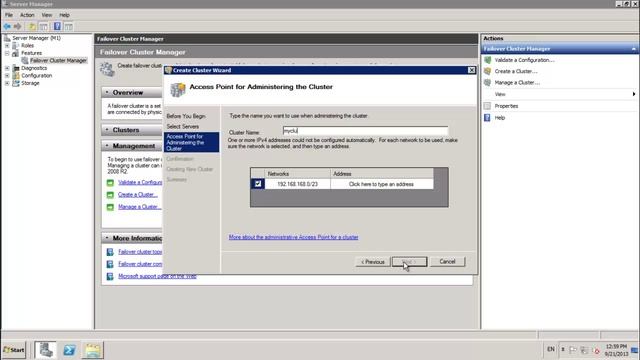Click the Forward arrow toolbar icon
640x360 pixels.
[17, 27]
